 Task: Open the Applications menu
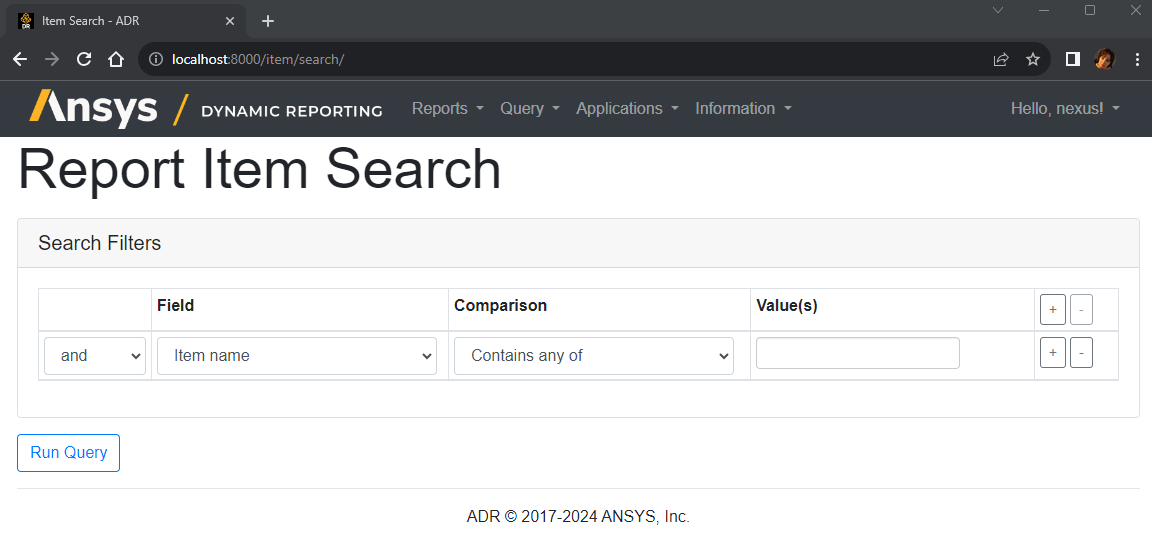point(627,109)
